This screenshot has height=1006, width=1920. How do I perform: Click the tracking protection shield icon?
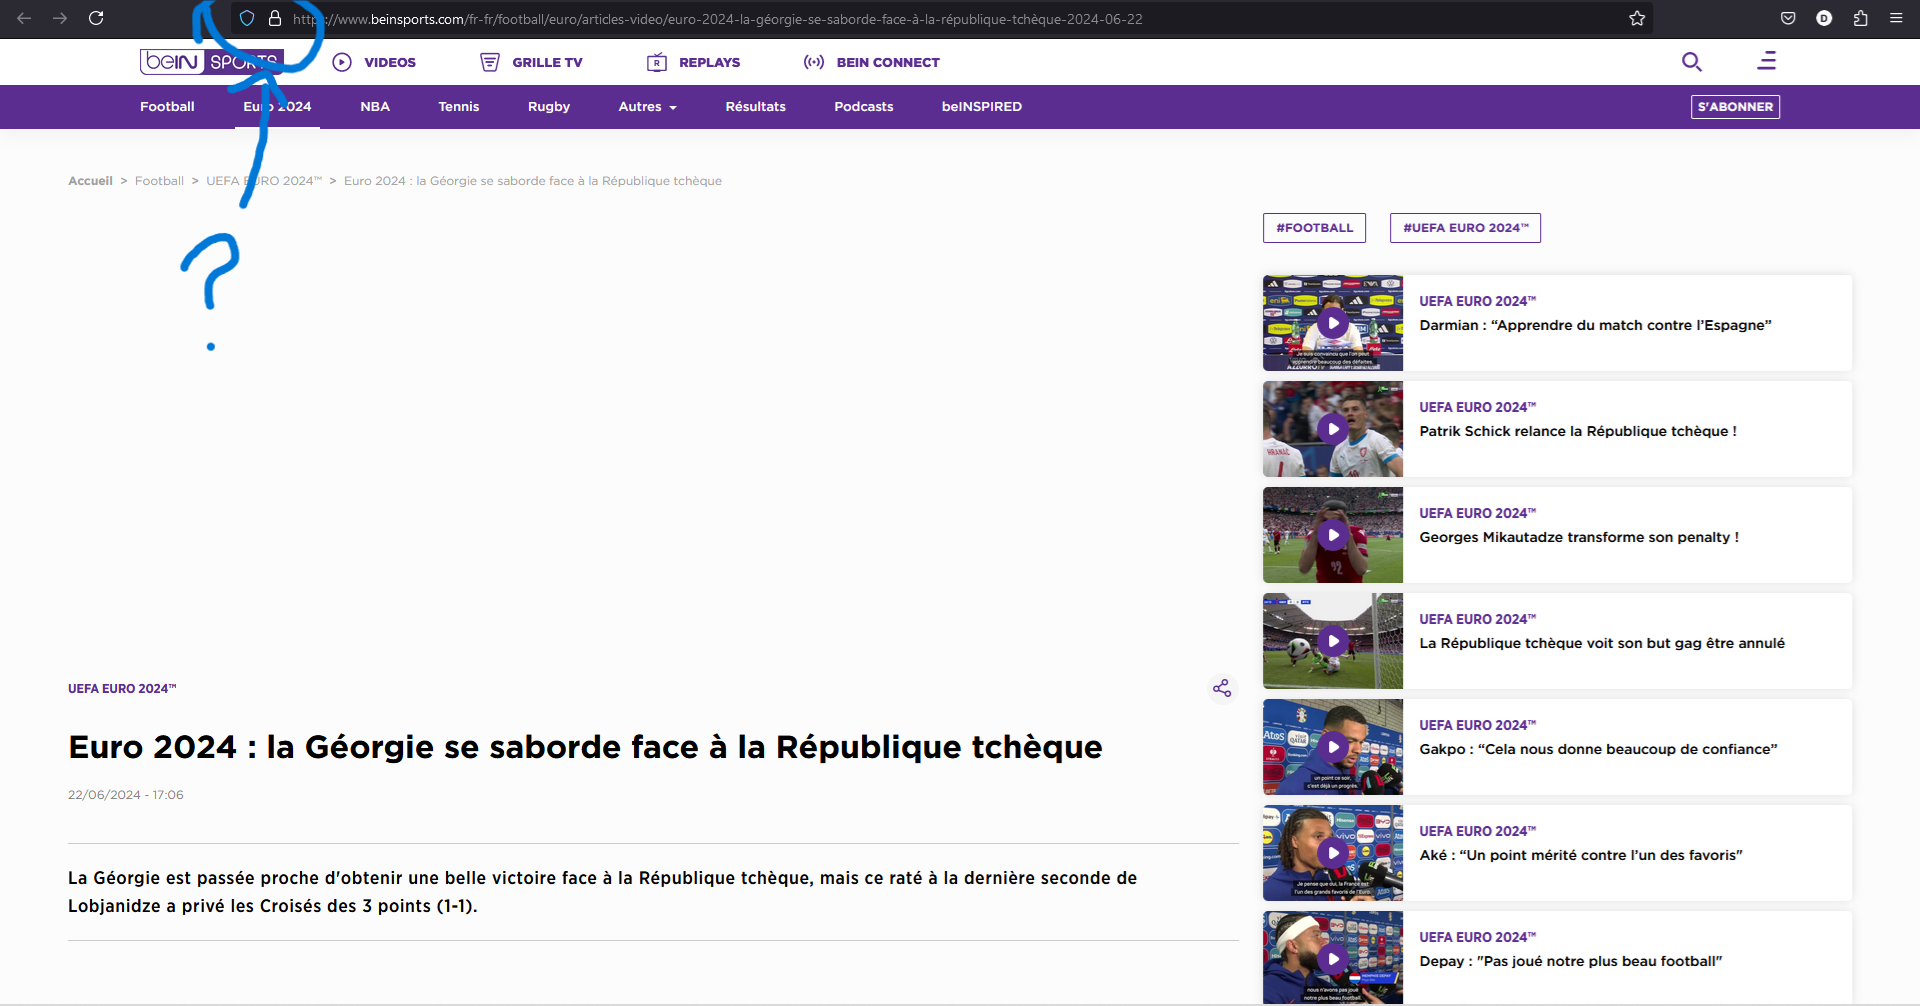point(247,18)
